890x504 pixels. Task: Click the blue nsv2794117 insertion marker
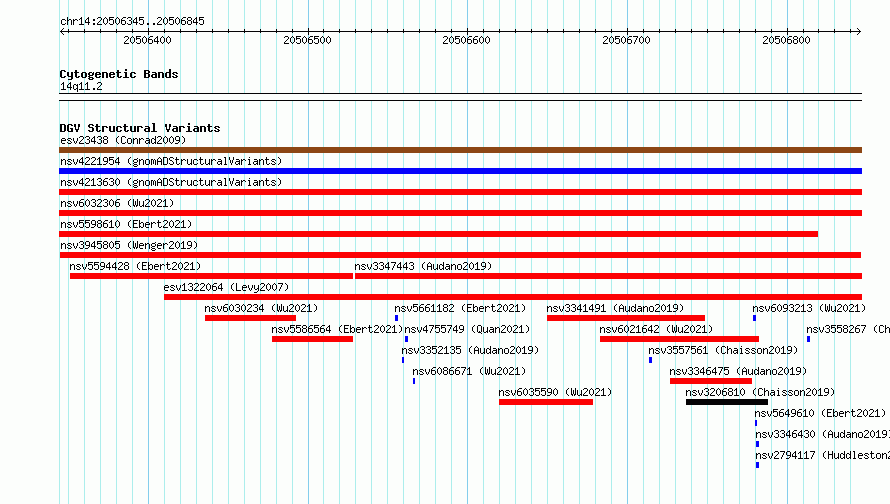click(757, 465)
